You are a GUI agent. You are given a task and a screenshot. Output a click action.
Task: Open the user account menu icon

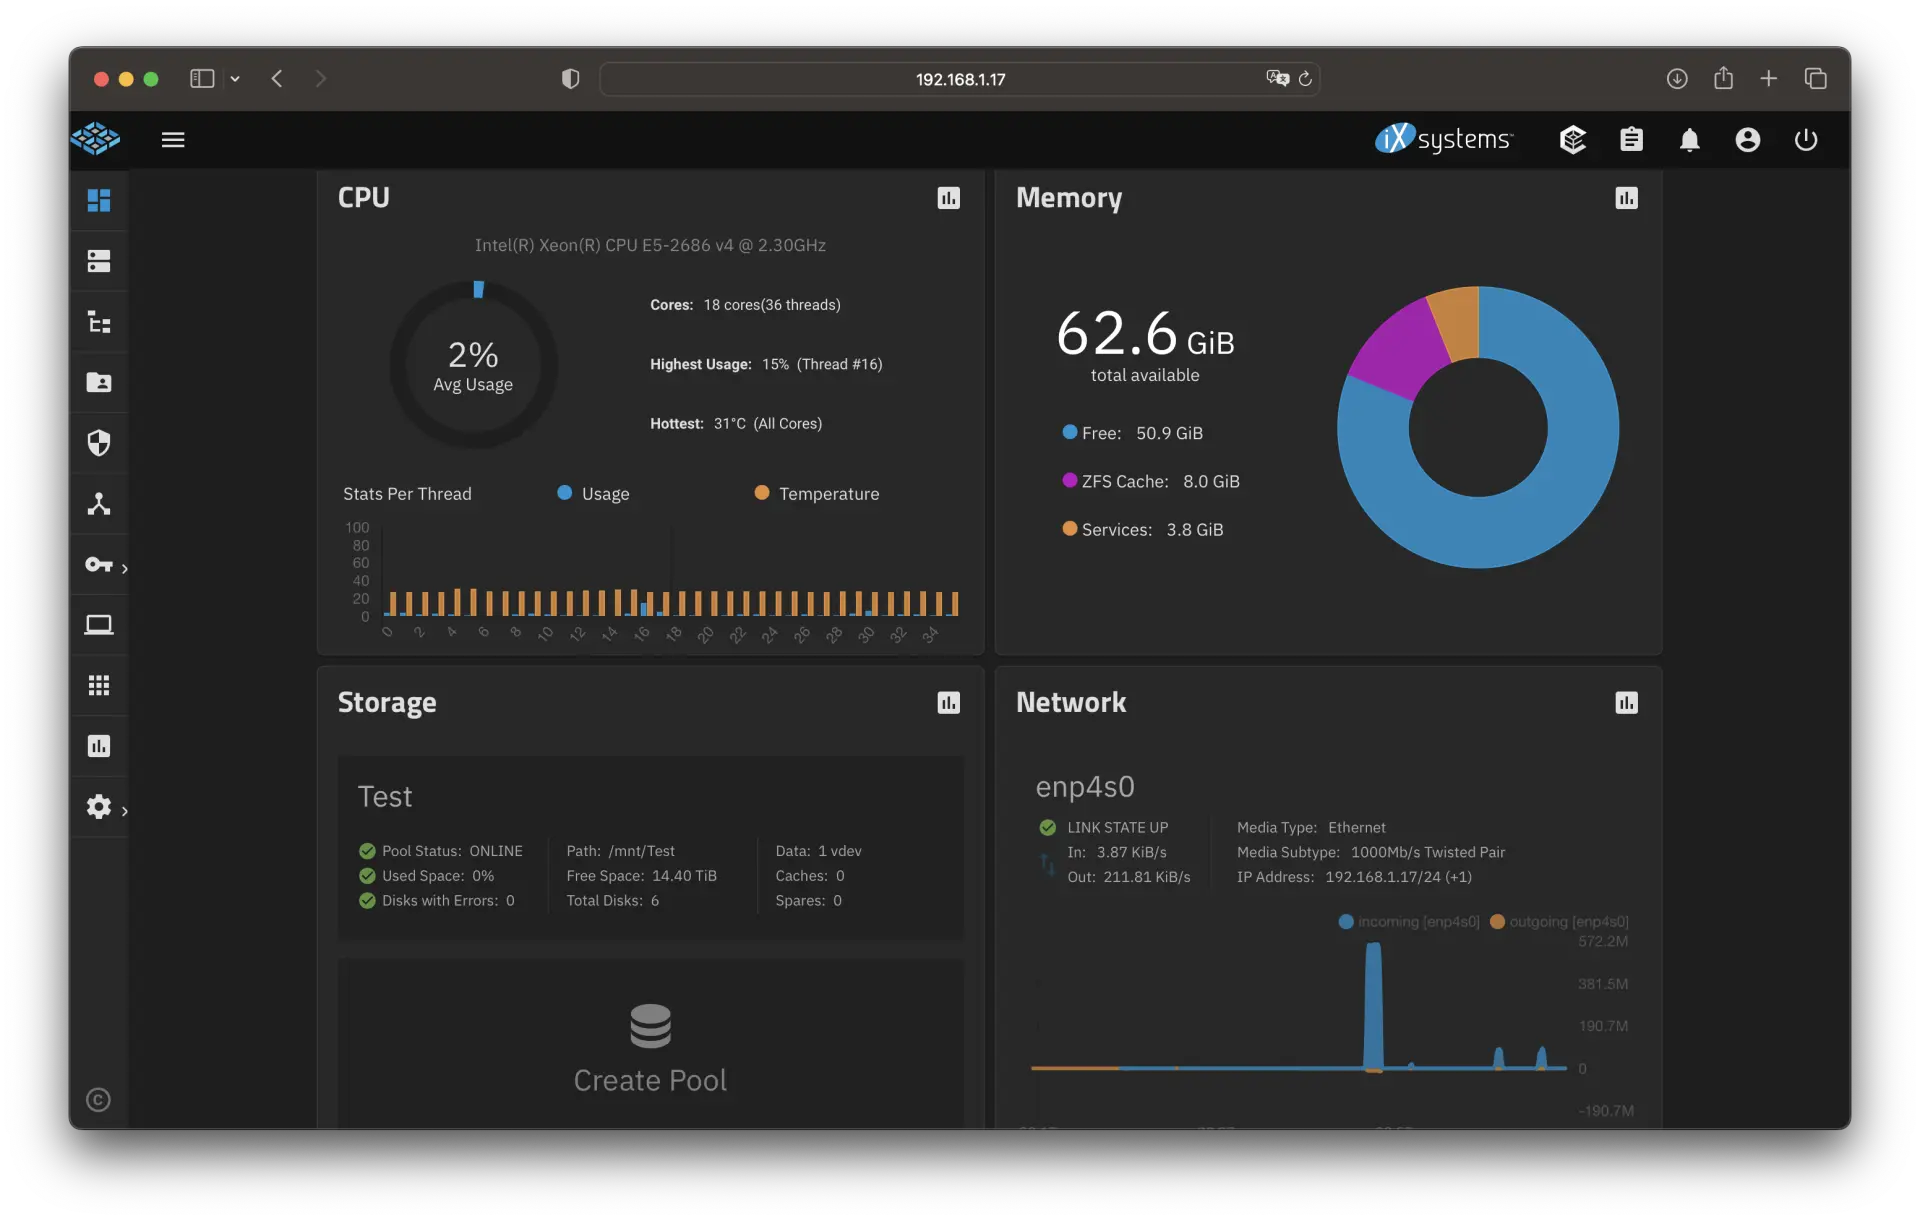tap(1747, 140)
